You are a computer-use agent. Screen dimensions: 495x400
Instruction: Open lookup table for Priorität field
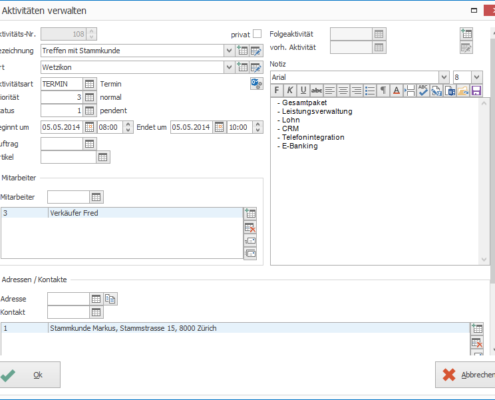(89, 97)
